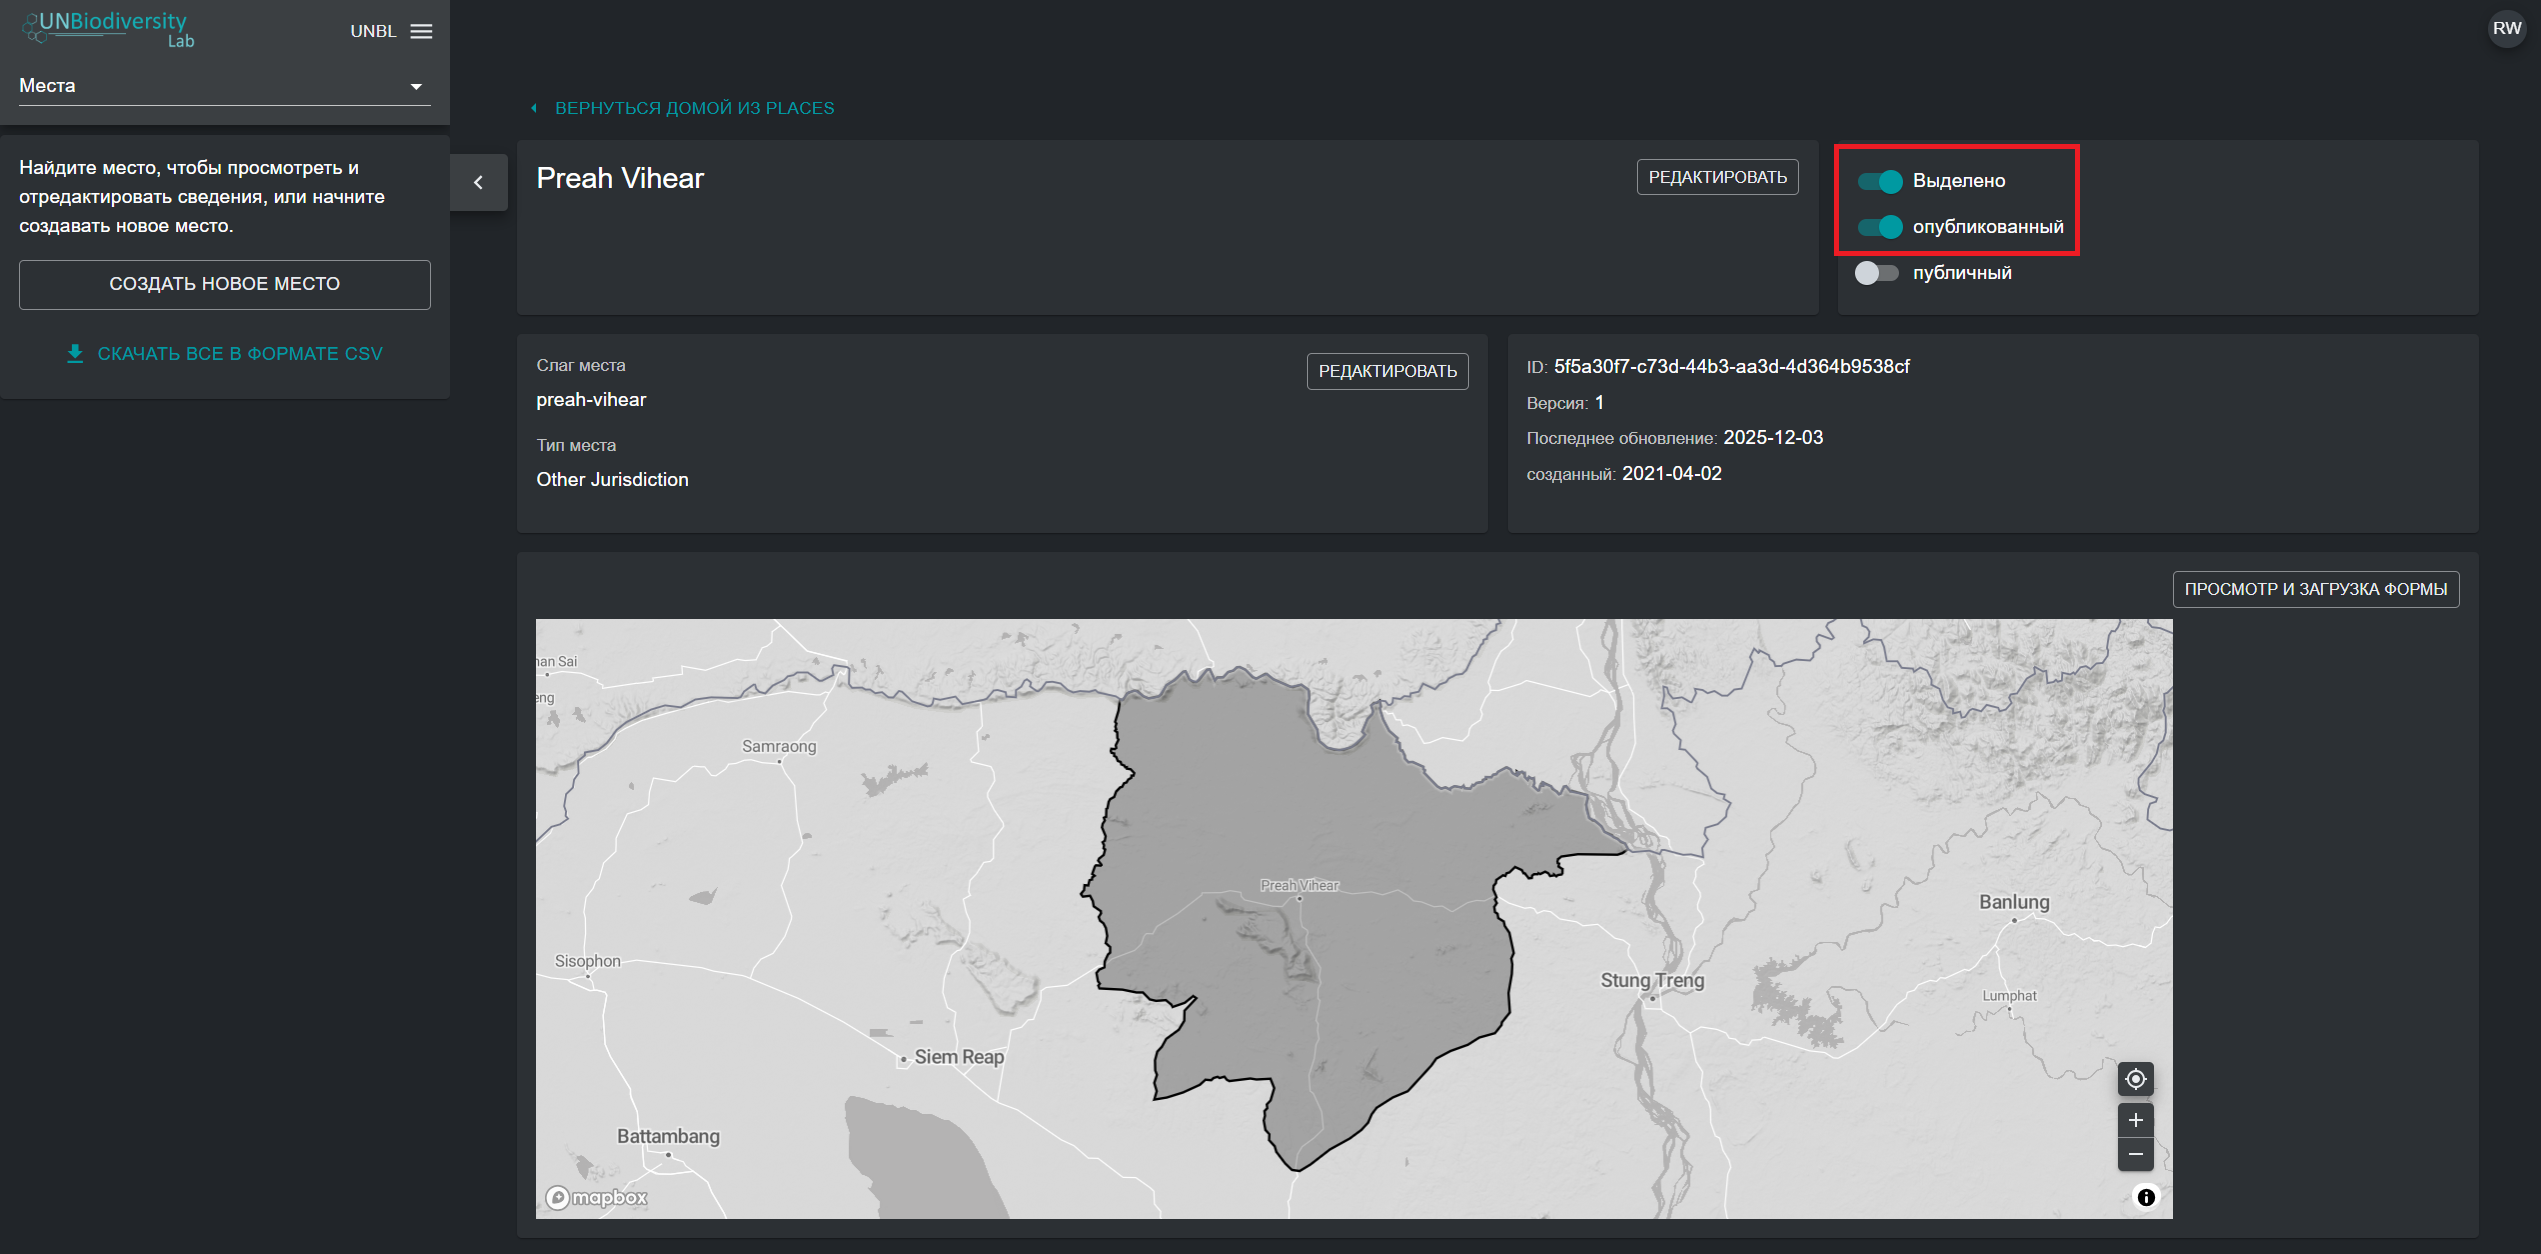
Task: Toggle the Выделено switch off
Action: pyautogui.click(x=1879, y=181)
